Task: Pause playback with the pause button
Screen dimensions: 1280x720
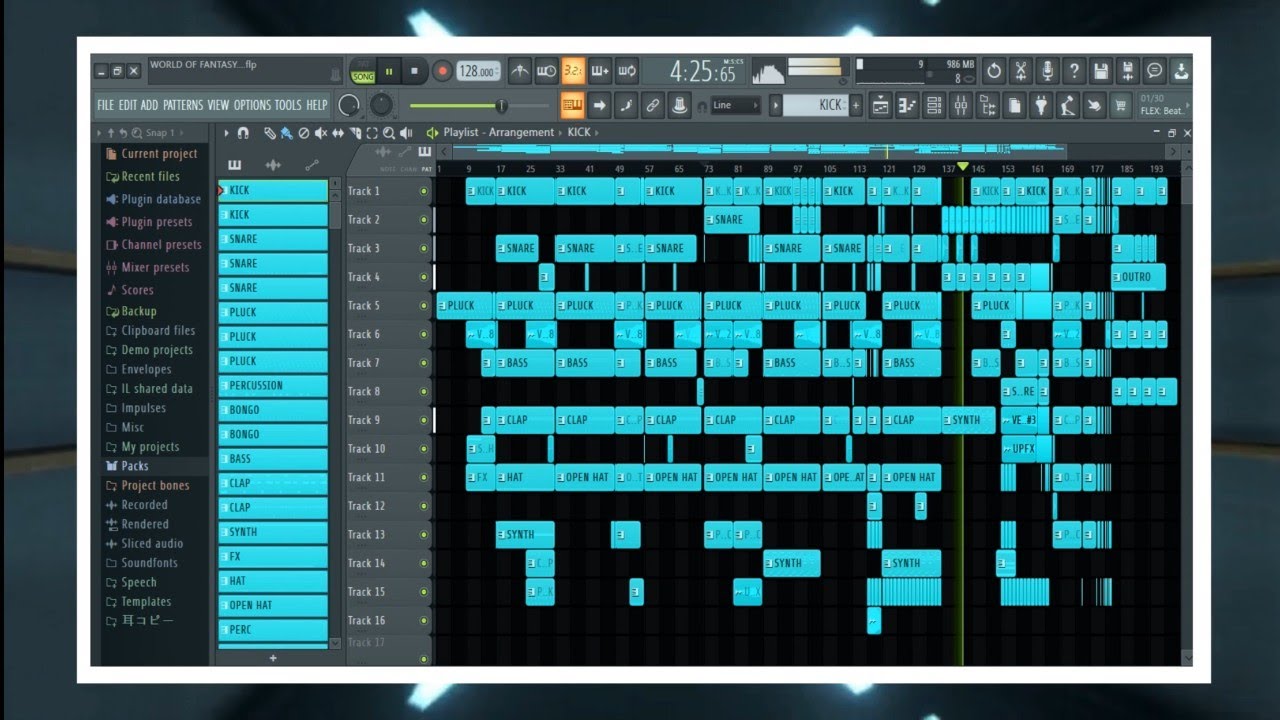Action: [389, 72]
